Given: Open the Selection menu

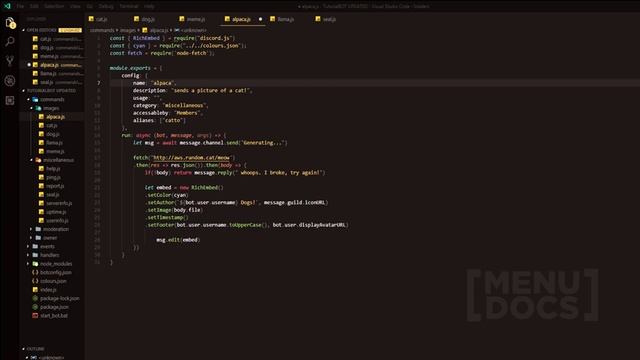Looking at the screenshot, I should (x=54, y=6).
